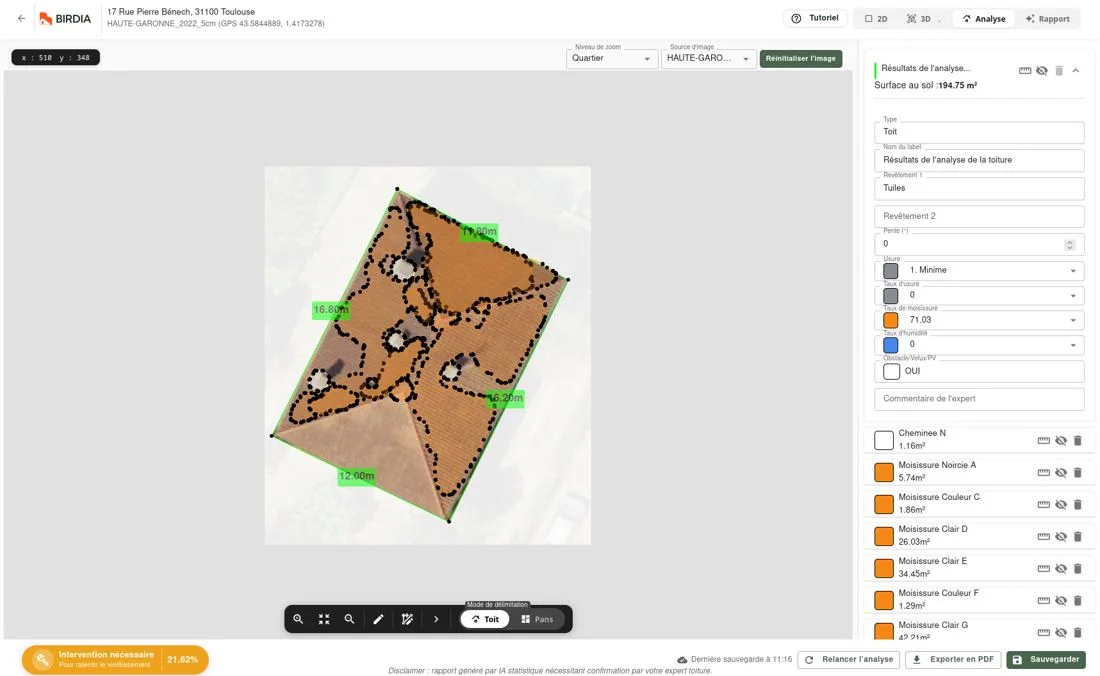
Task: Click Exporter en PDF button
Action: click(953, 660)
